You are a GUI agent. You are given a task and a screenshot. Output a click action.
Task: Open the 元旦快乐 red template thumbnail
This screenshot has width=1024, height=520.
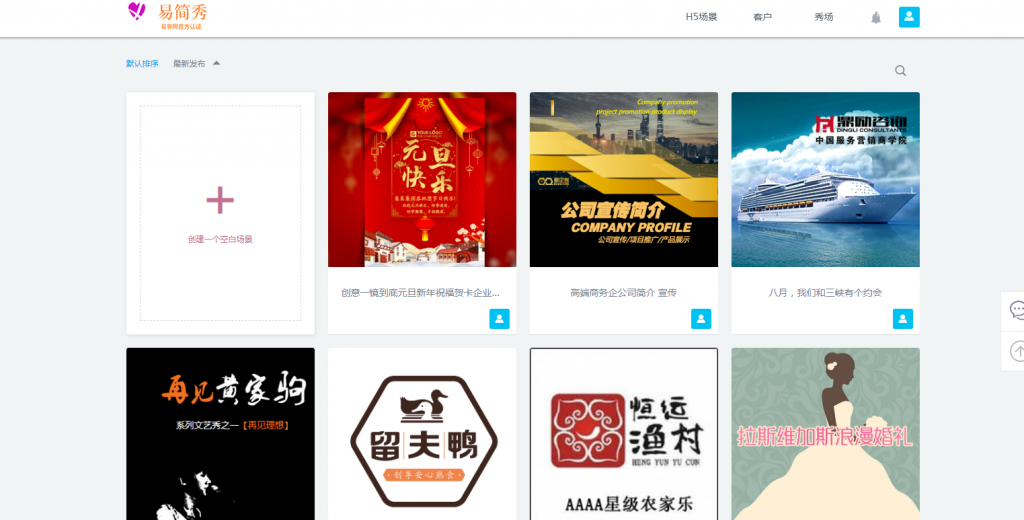[422, 180]
